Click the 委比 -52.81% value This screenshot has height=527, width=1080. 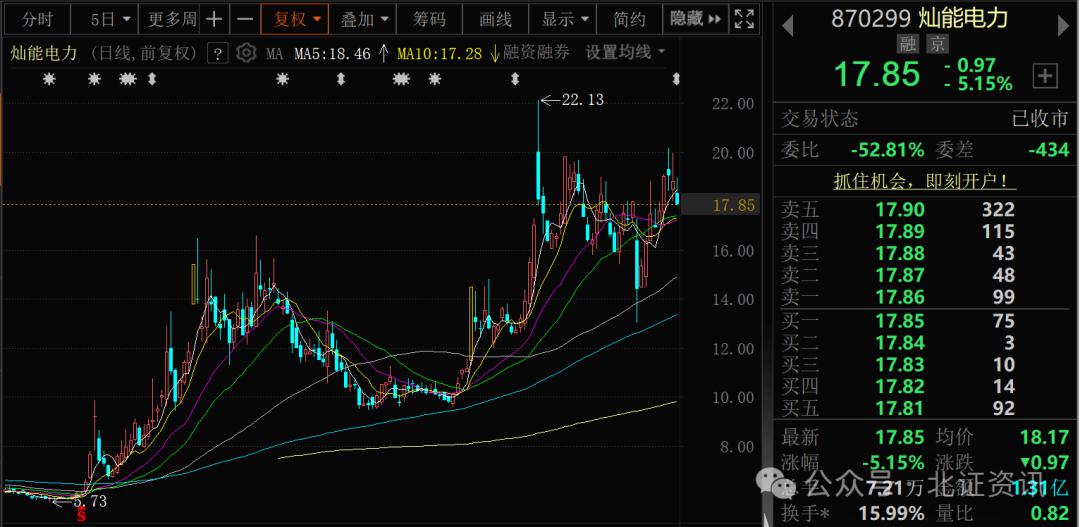click(x=888, y=149)
